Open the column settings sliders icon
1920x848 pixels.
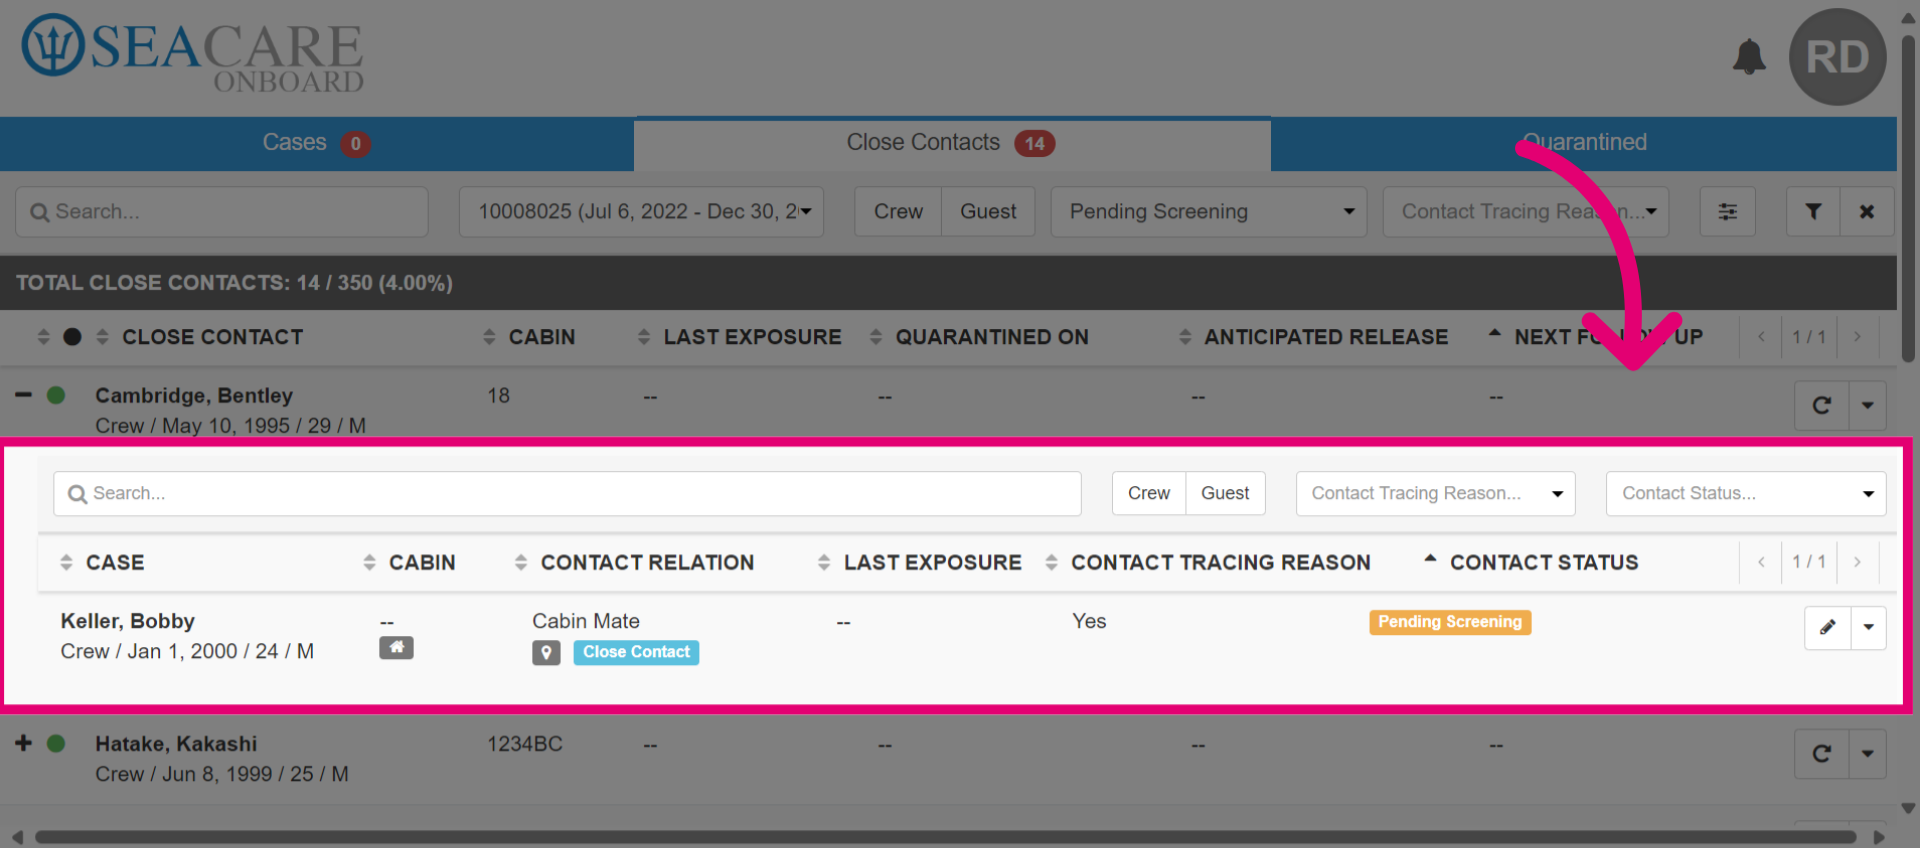click(x=1727, y=212)
